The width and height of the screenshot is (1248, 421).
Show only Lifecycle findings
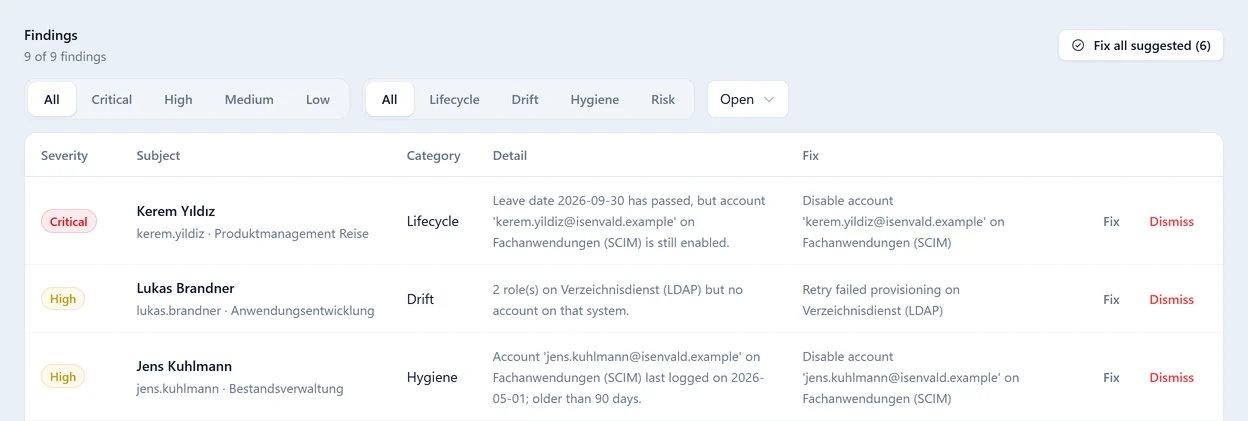[x=454, y=100]
